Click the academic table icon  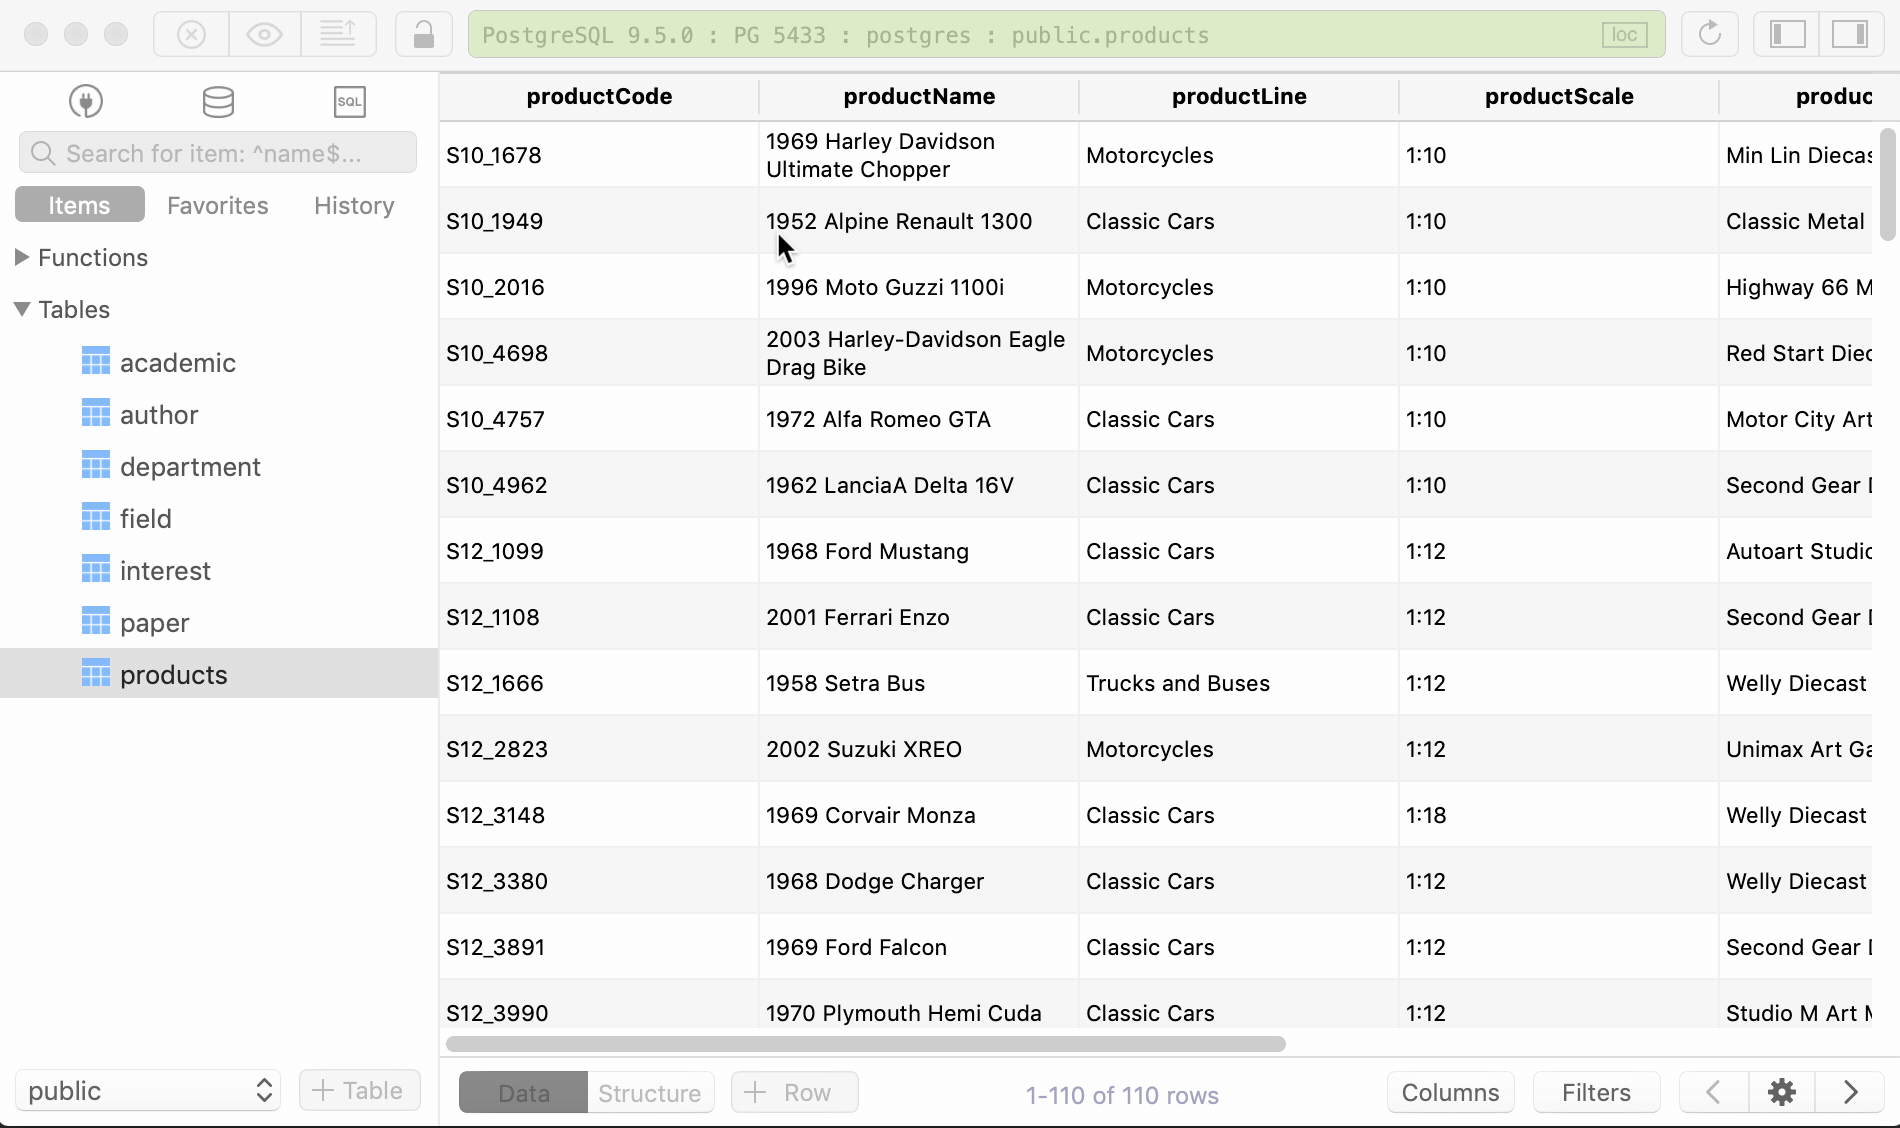click(96, 362)
